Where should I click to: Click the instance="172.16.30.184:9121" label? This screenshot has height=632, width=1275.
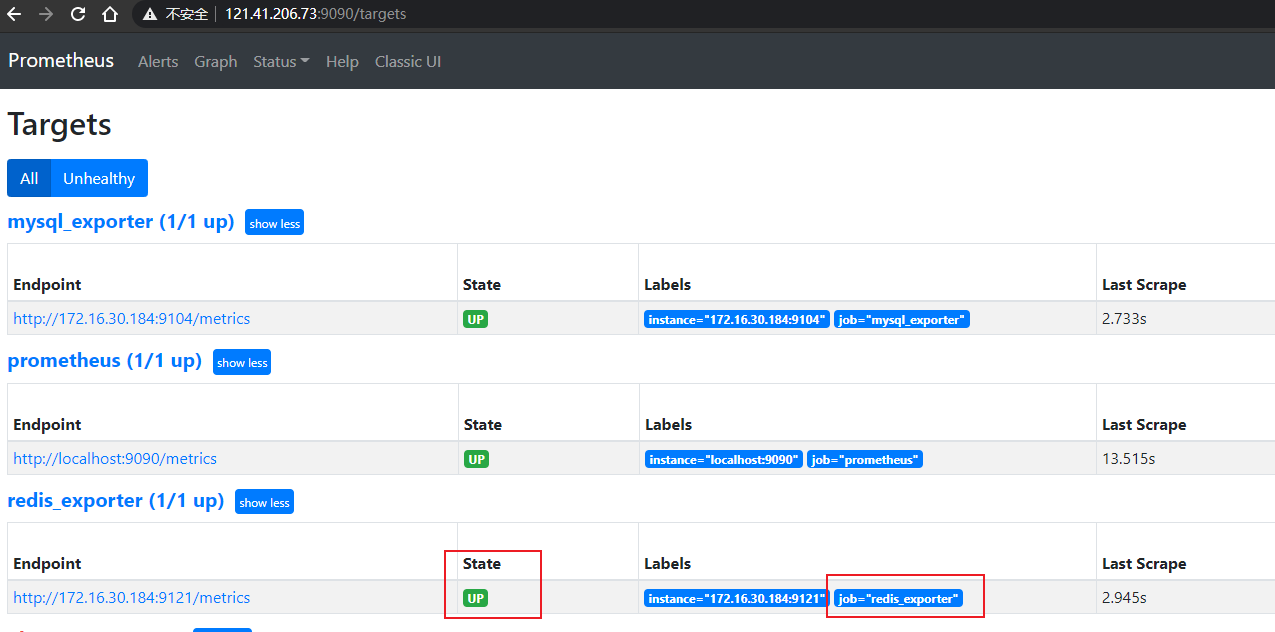tap(737, 599)
